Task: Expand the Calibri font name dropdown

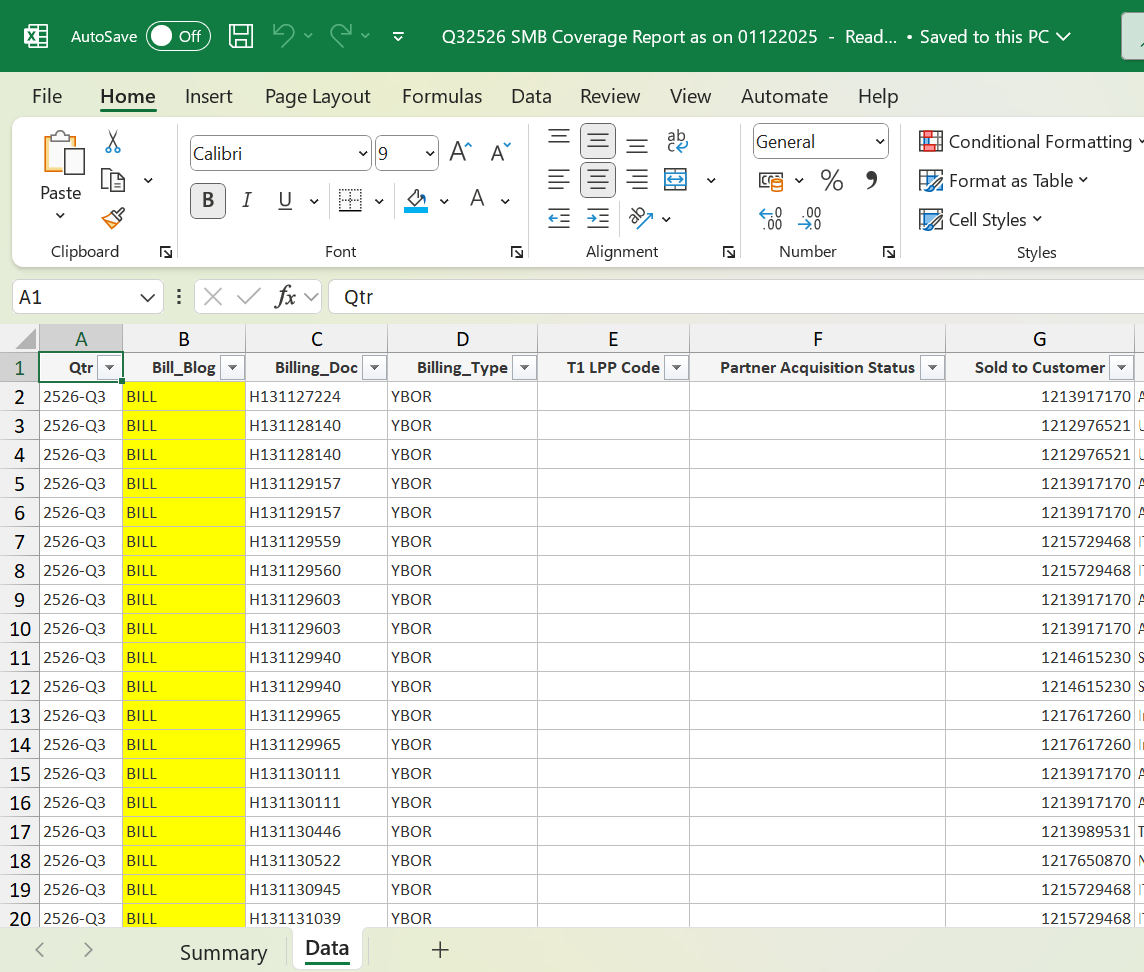Action: click(362, 154)
